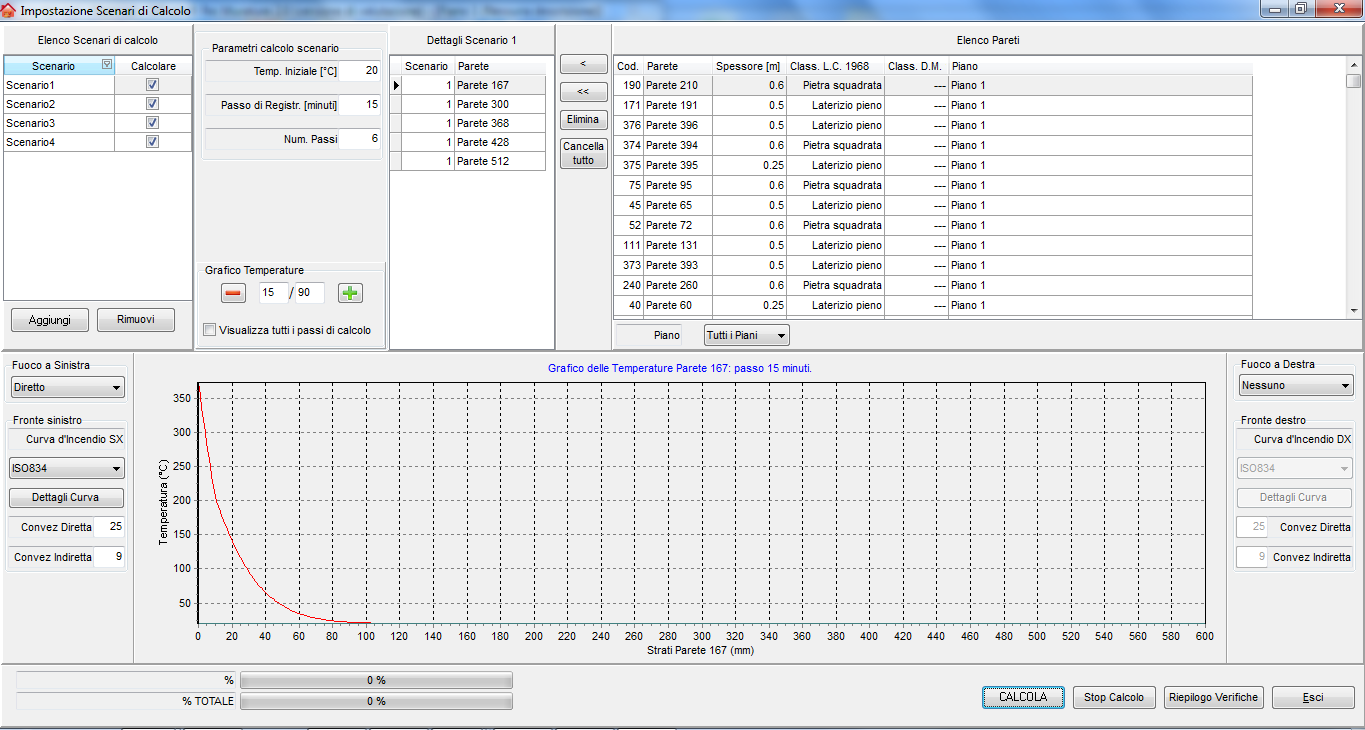Click the filter icon in Scenario column header
The height and width of the screenshot is (730, 1365).
point(107,65)
